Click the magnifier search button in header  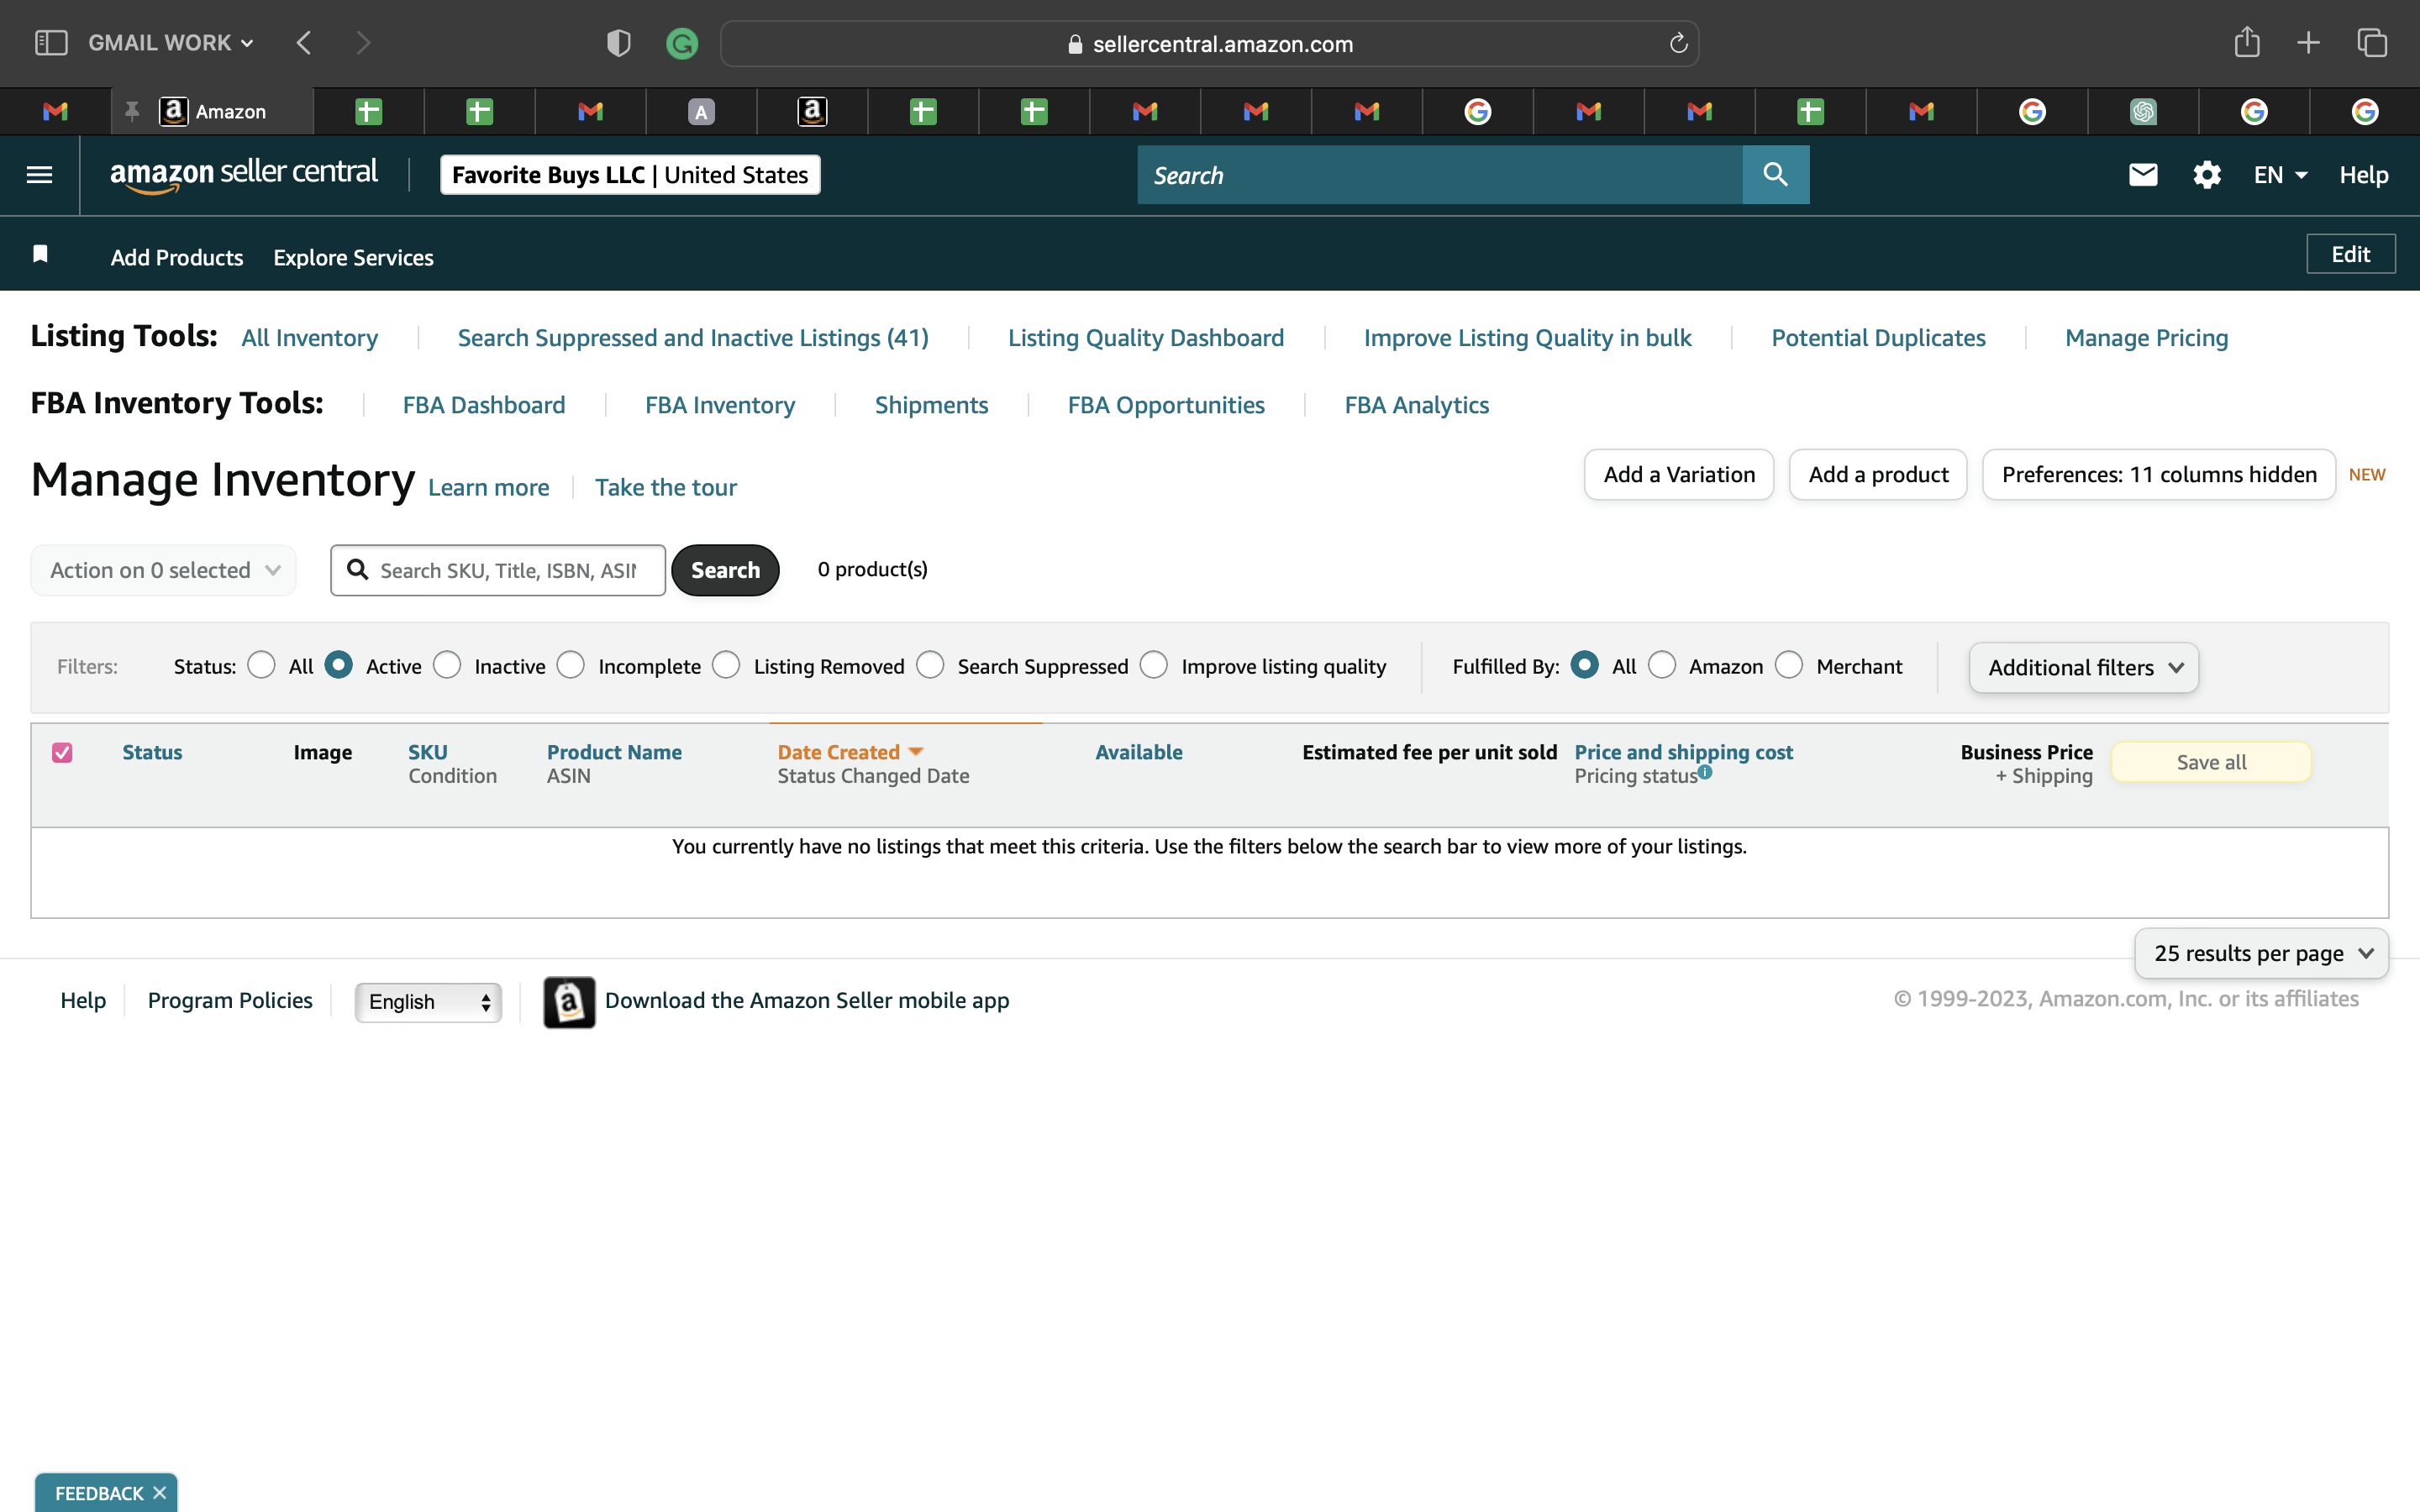[x=1775, y=175]
